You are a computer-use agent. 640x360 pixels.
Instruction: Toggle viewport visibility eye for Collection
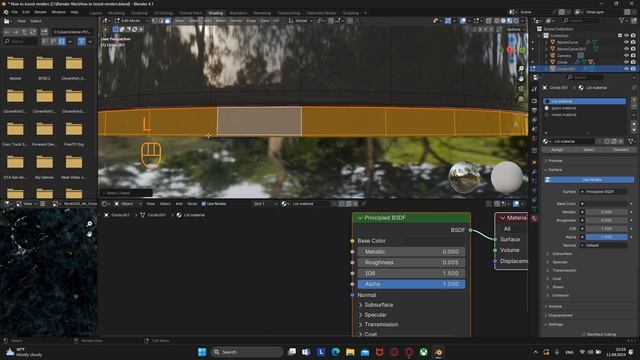click(x=626, y=36)
